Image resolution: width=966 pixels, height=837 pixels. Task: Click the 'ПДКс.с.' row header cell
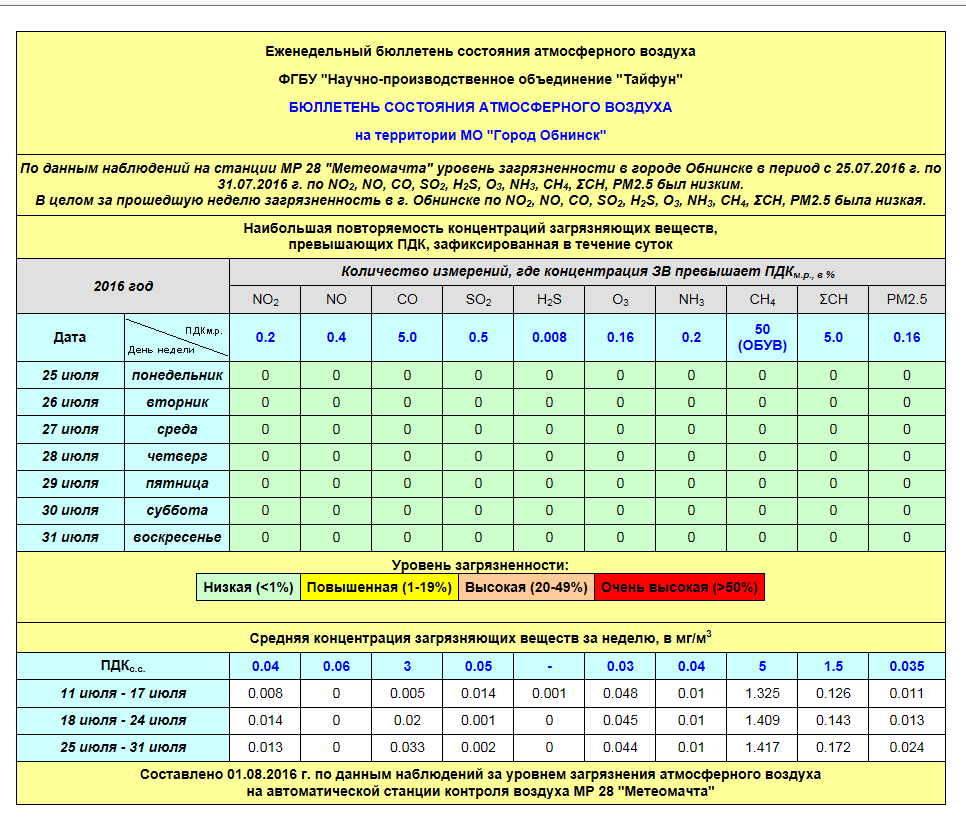pos(123,666)
